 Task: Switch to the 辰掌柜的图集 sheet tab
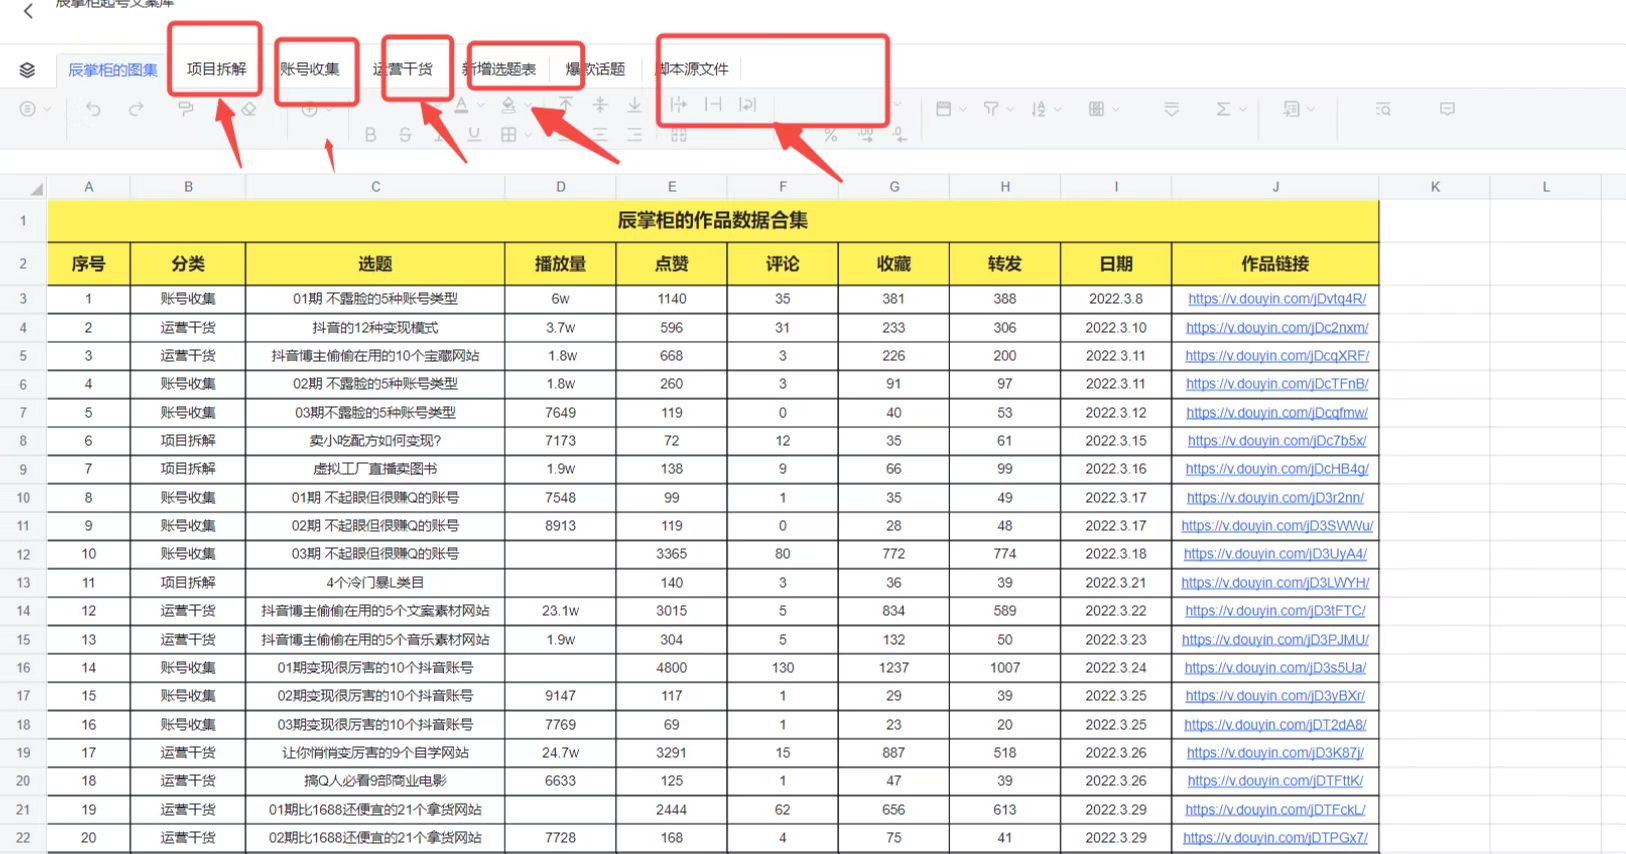(113, 70)
